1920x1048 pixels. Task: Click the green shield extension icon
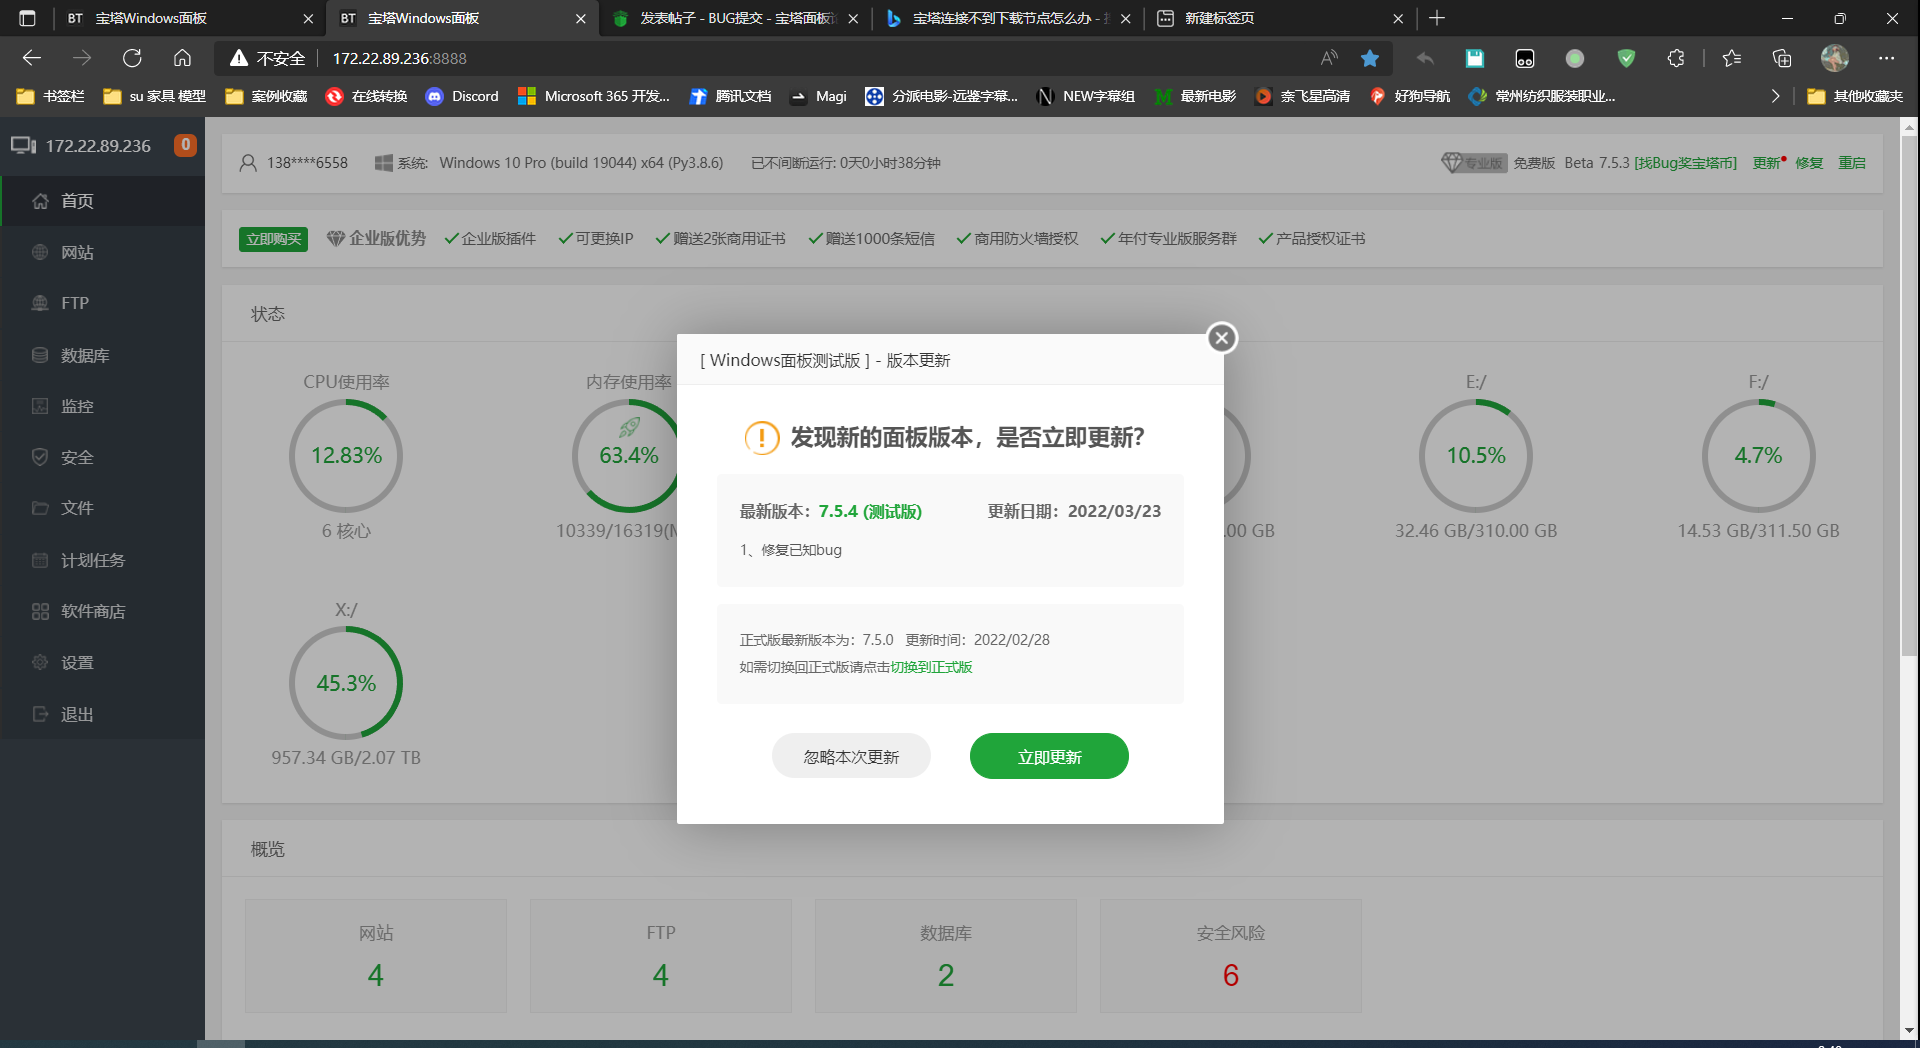tap(1626, 58)
